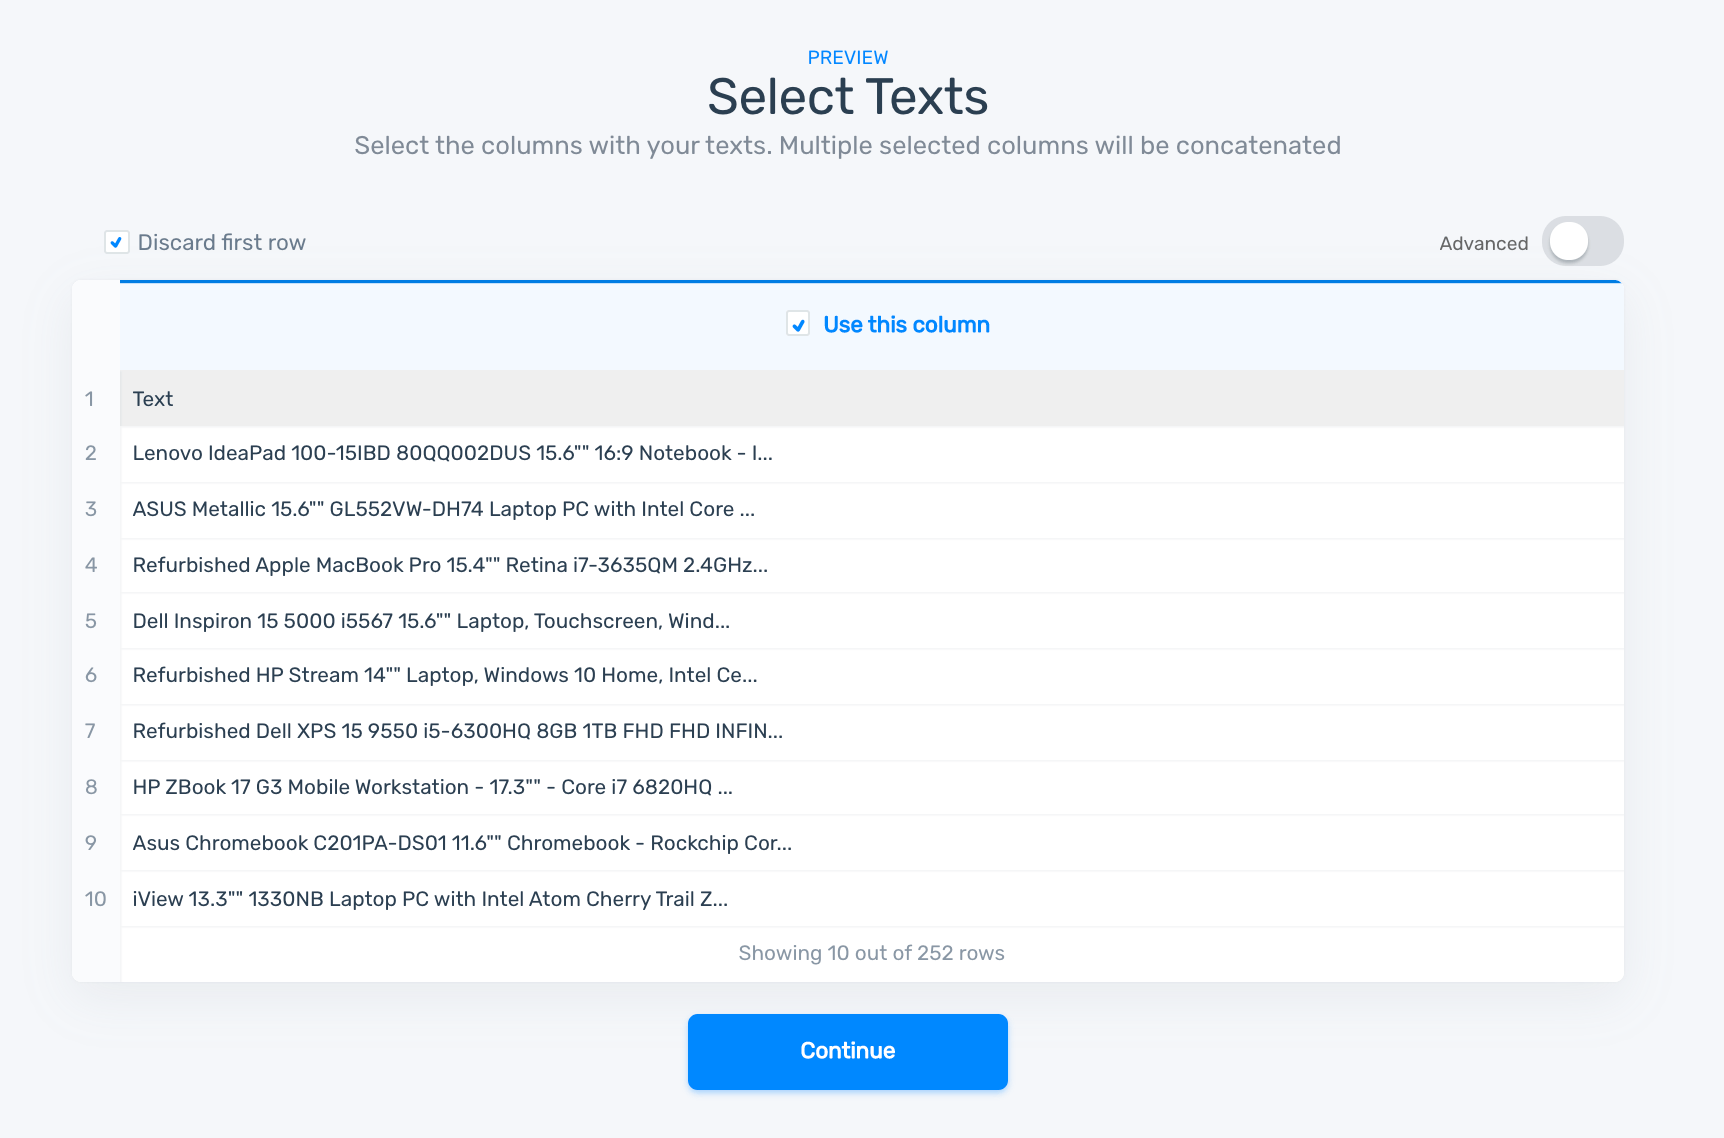Click the Asus Chromebook C201PA-DS01 row
1724x1138 pixels.
pos(462,843)
